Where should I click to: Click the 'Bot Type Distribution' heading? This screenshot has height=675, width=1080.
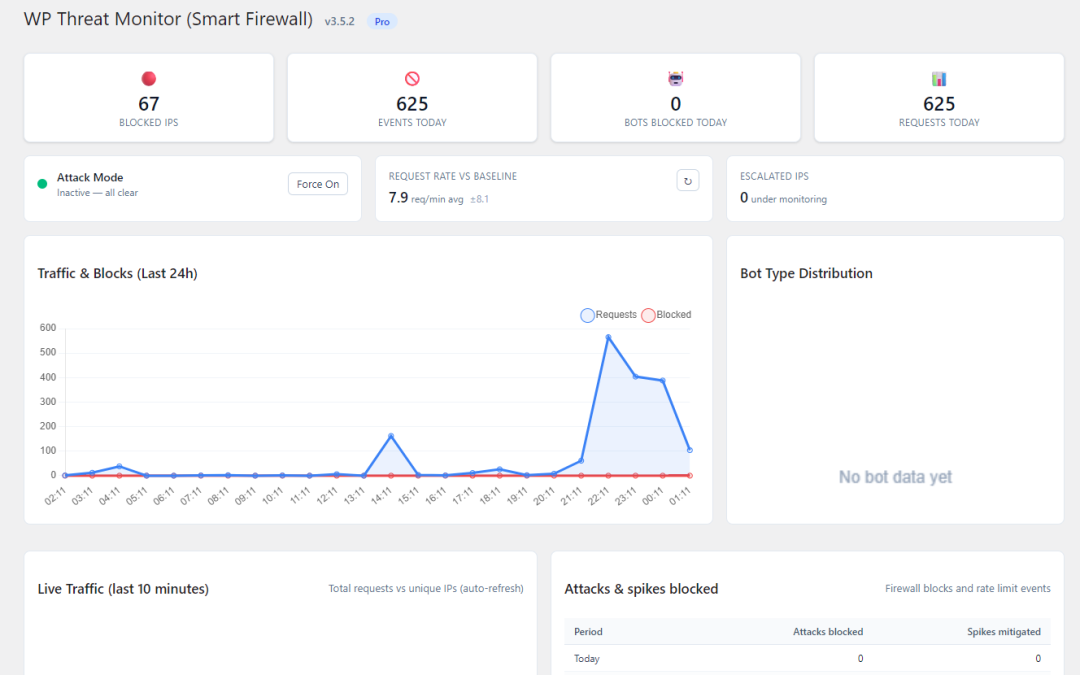(x=806, y=273)
